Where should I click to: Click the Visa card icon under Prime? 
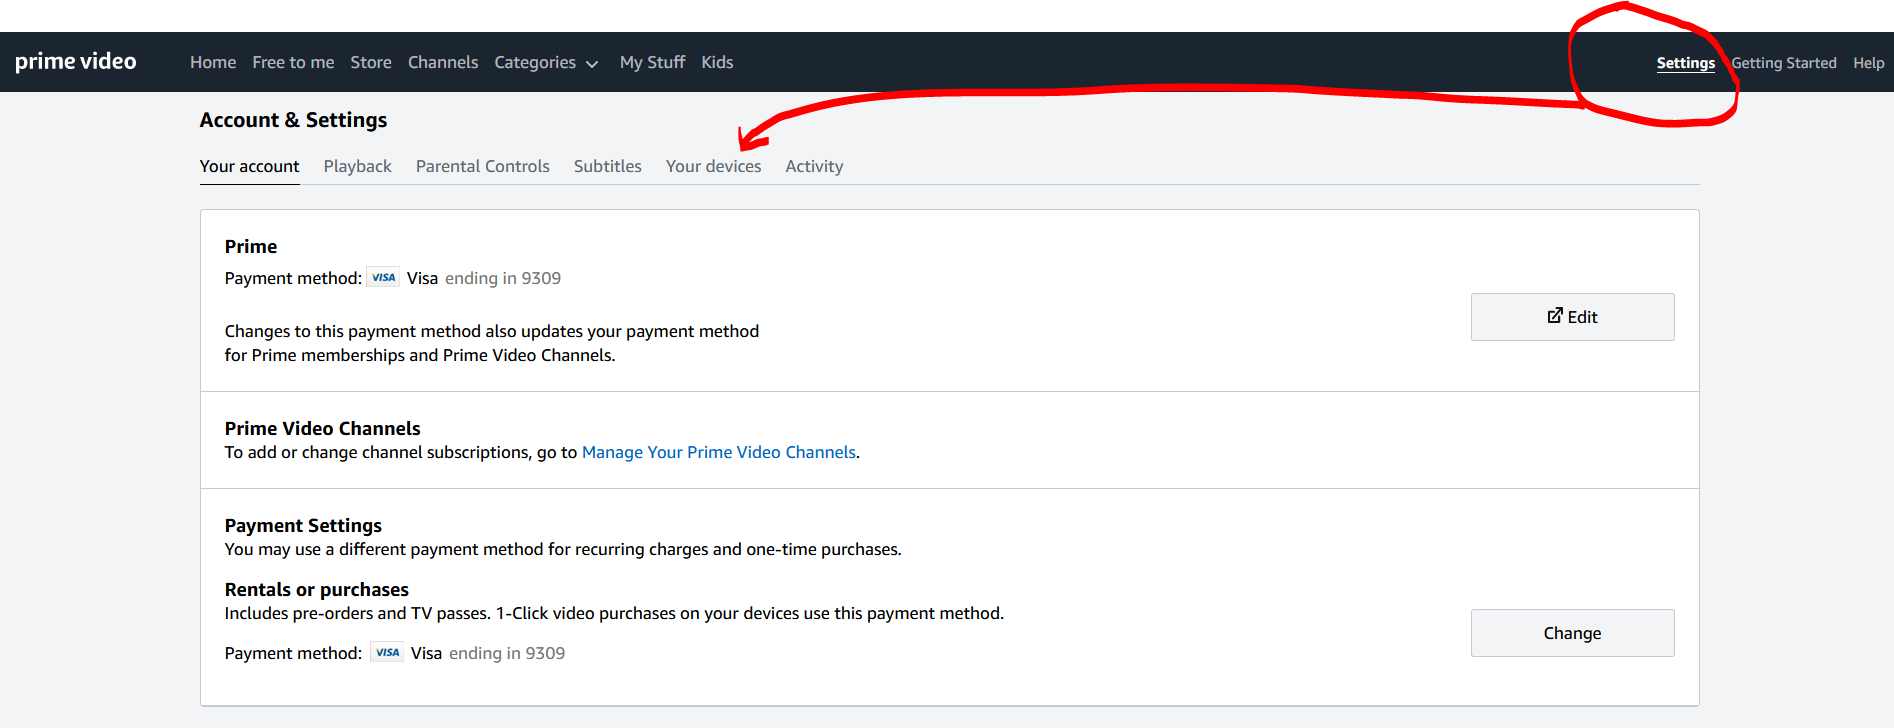(384, 278)
